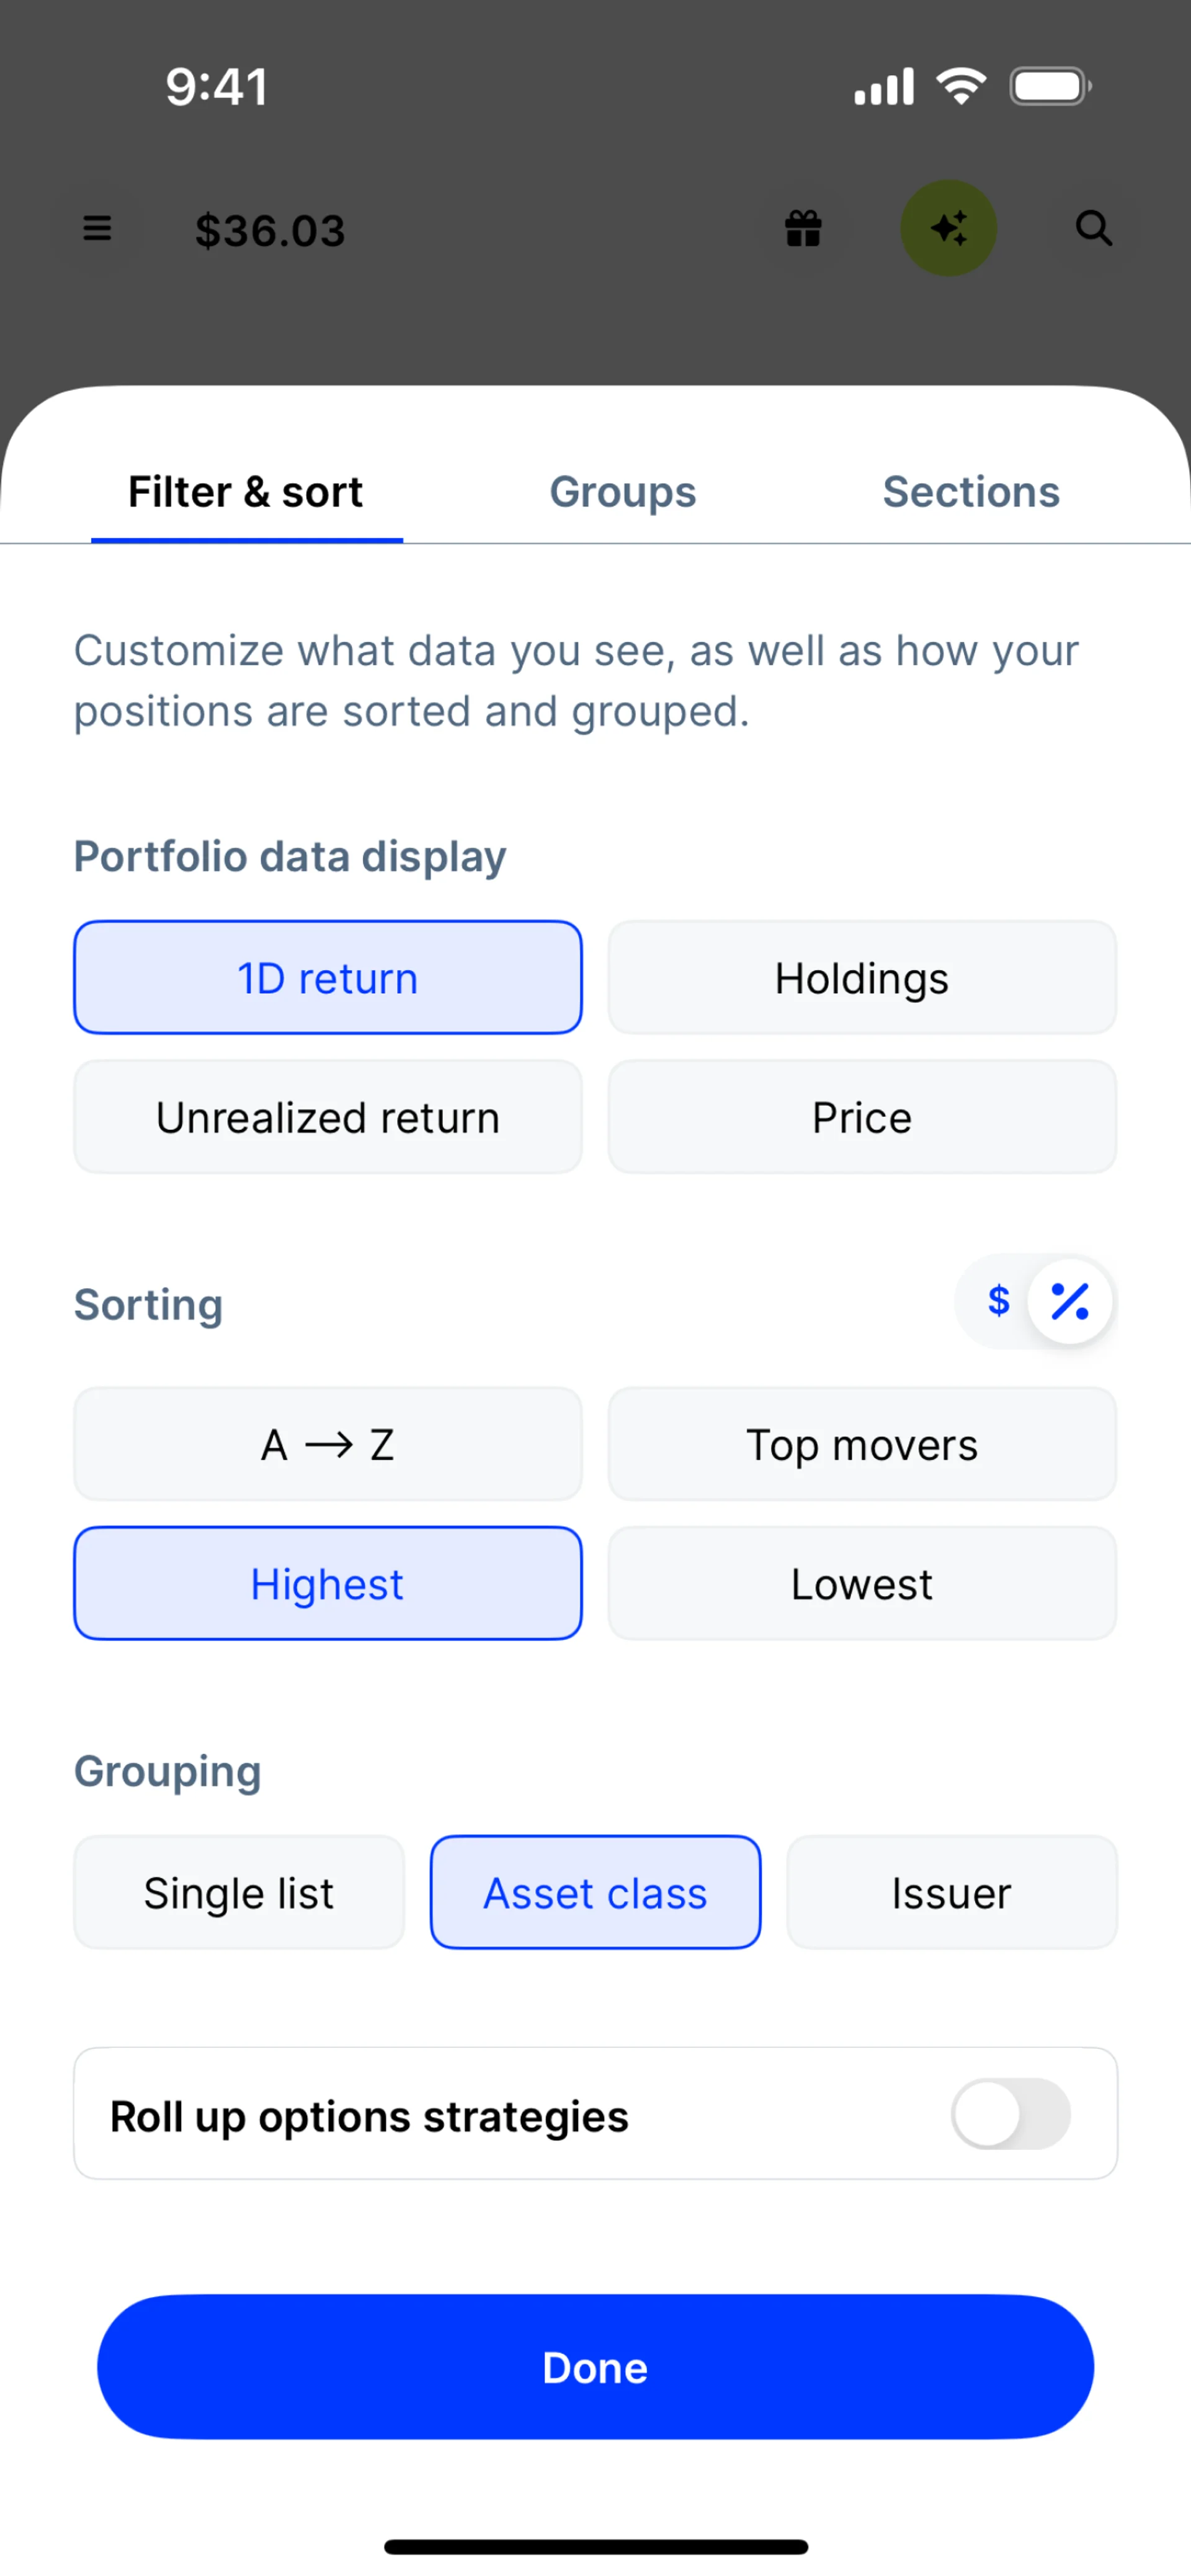Select the percent sorting icon
The image size is (1191, 2576).
[1070, 1301]
